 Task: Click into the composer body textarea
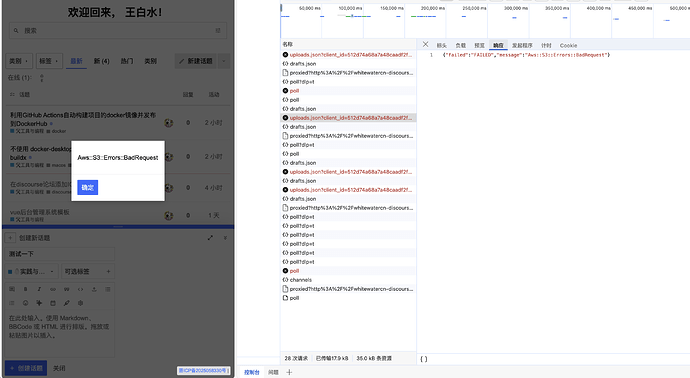point(60,332)
